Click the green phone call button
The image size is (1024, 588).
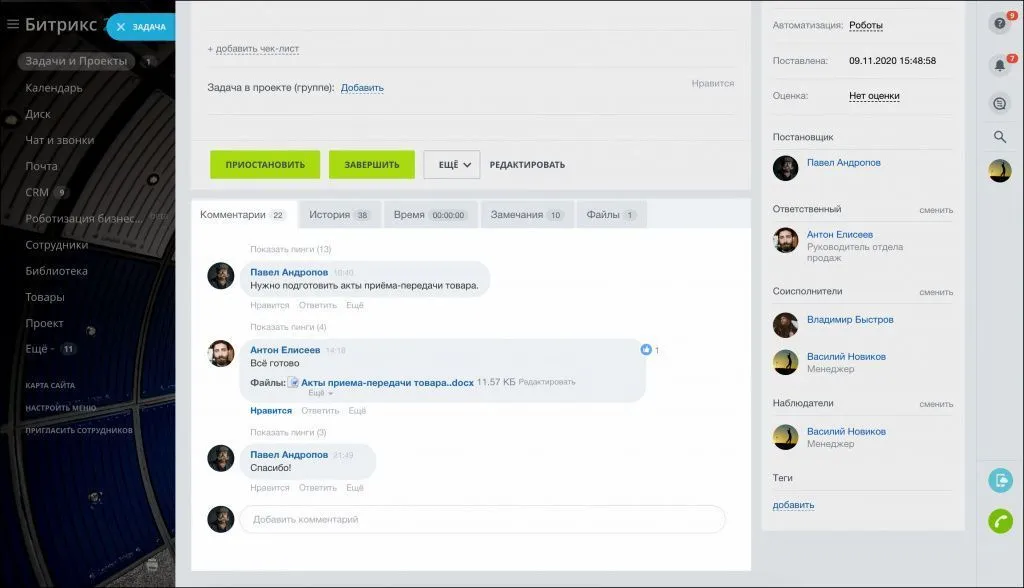[x=1000, y=521]
